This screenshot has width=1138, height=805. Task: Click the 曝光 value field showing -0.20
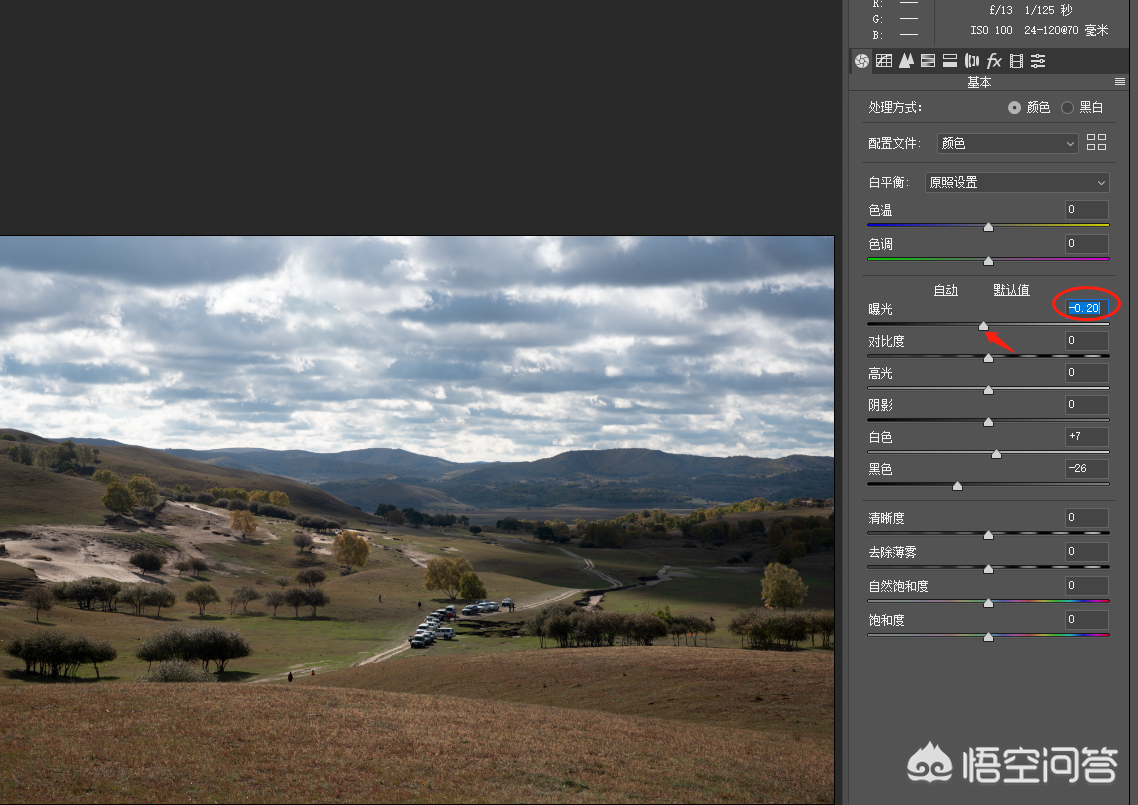point(1086,308)
